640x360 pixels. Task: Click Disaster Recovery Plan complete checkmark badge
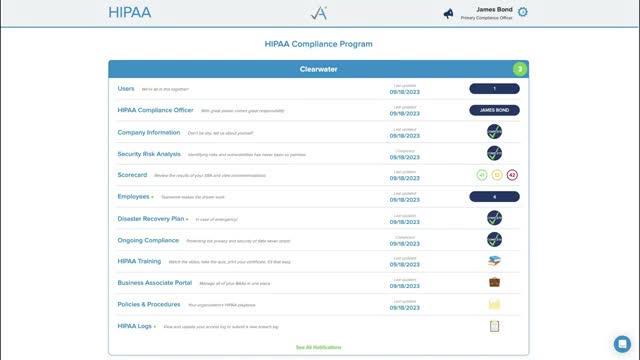(494, 218)
